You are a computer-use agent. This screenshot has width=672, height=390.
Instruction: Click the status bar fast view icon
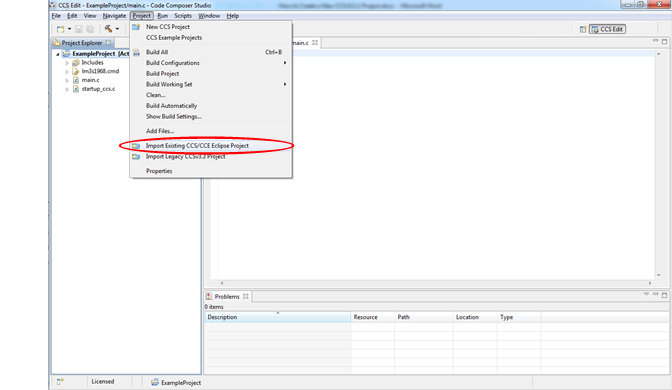click(x=60, y=381)
